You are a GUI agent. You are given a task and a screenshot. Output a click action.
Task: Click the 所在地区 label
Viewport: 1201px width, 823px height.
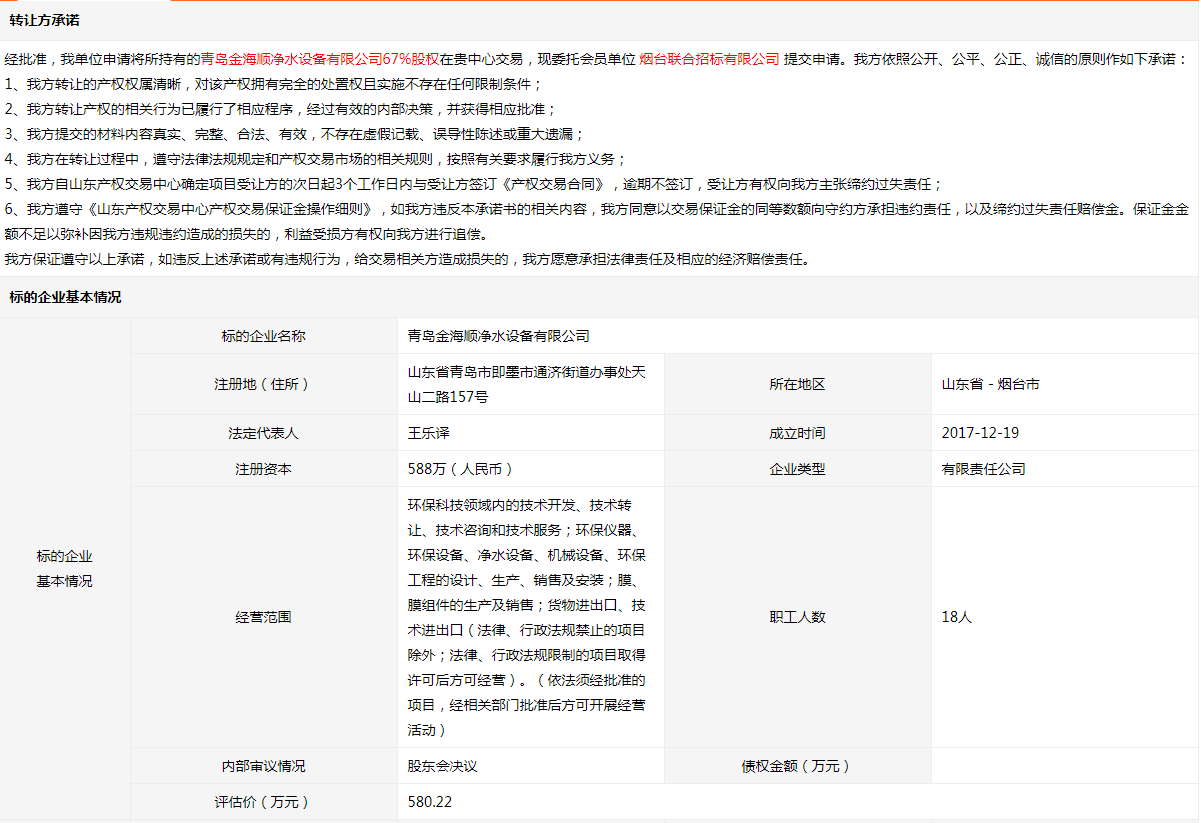(797, 384)
